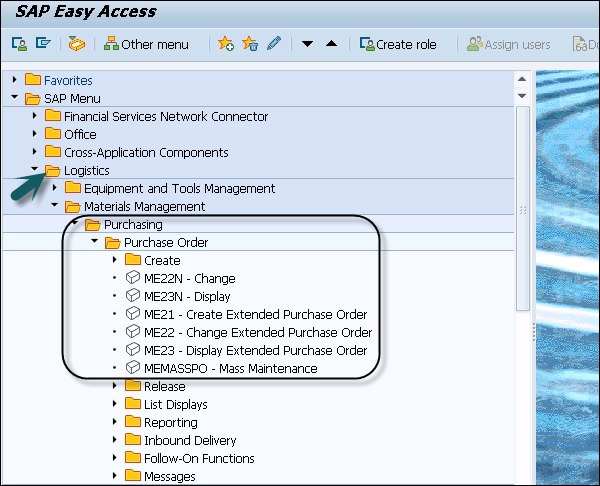Expand the Favorites folder

point(14,80)
